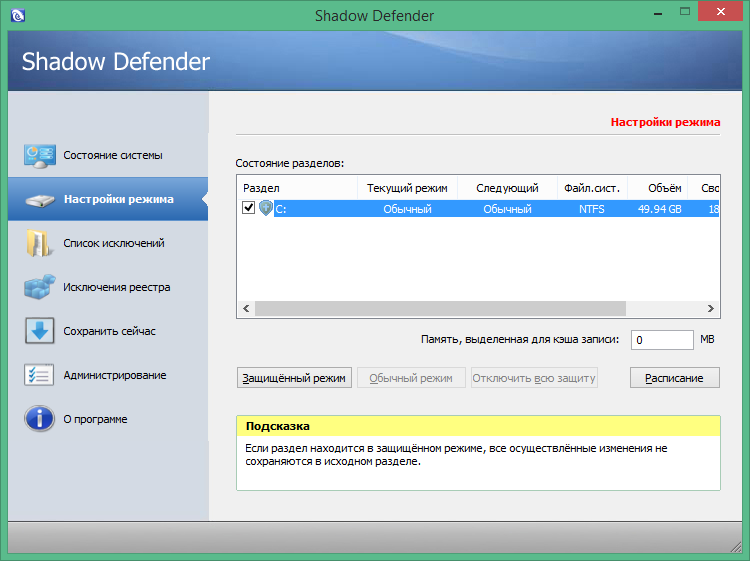Maximize the Shadow Defender window
Viewport: 750px width, 561px height.
(685, 11)
